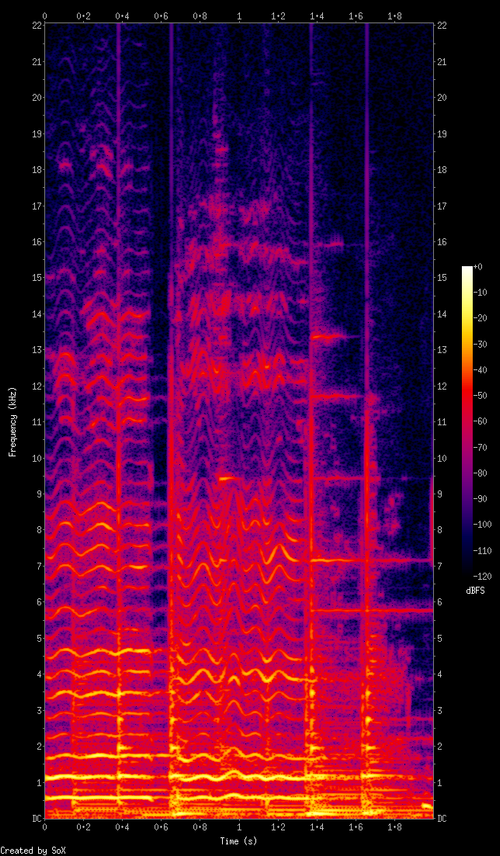Screen dimensions: 500x856
Task: Click the "0" label on the top time axis
Action: tap(45, 17)
